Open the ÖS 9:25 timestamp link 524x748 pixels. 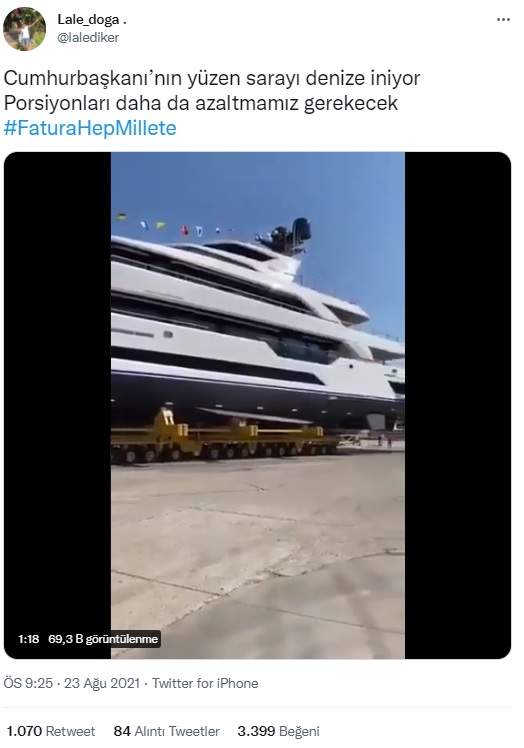tap(28, 683)
